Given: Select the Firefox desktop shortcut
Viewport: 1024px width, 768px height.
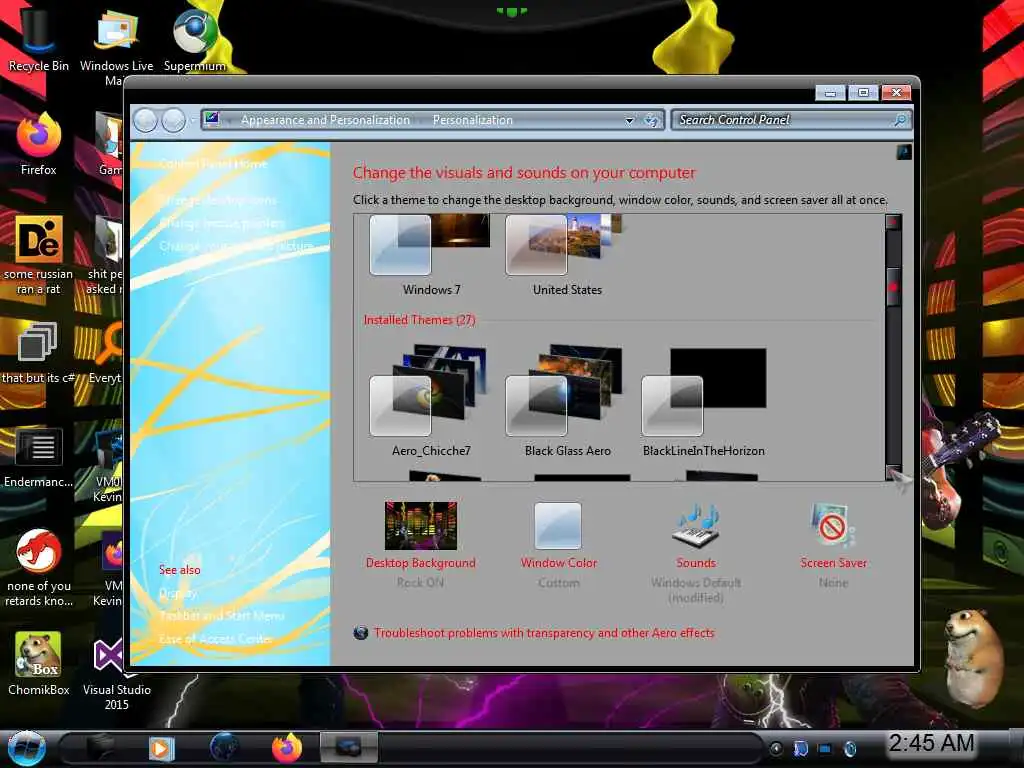Looking at the screenshot, I should 38,145.
